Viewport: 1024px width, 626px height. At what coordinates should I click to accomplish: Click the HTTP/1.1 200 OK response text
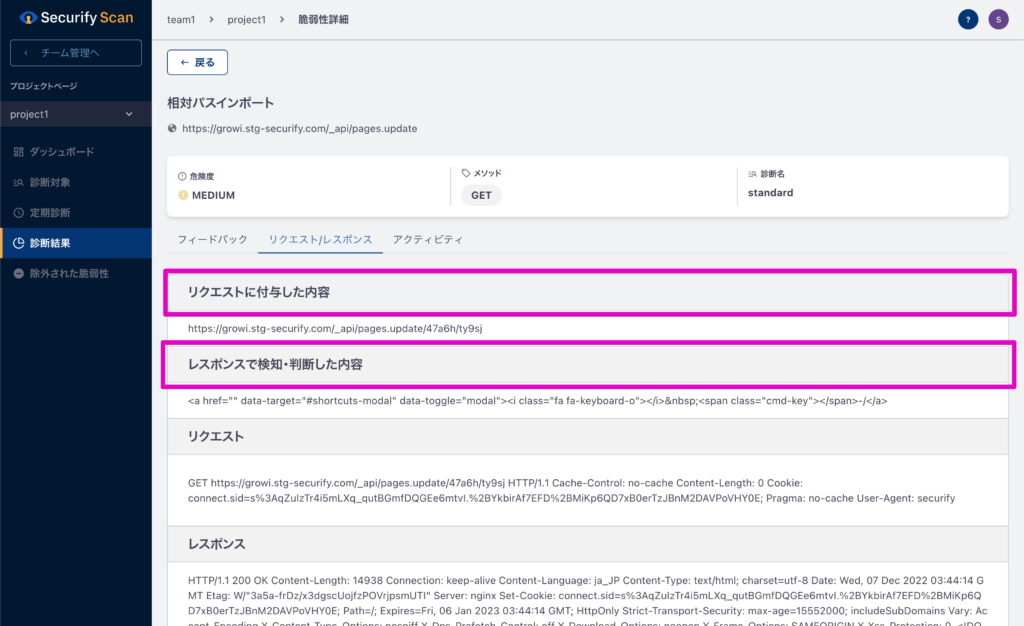(x=588, y=601)
